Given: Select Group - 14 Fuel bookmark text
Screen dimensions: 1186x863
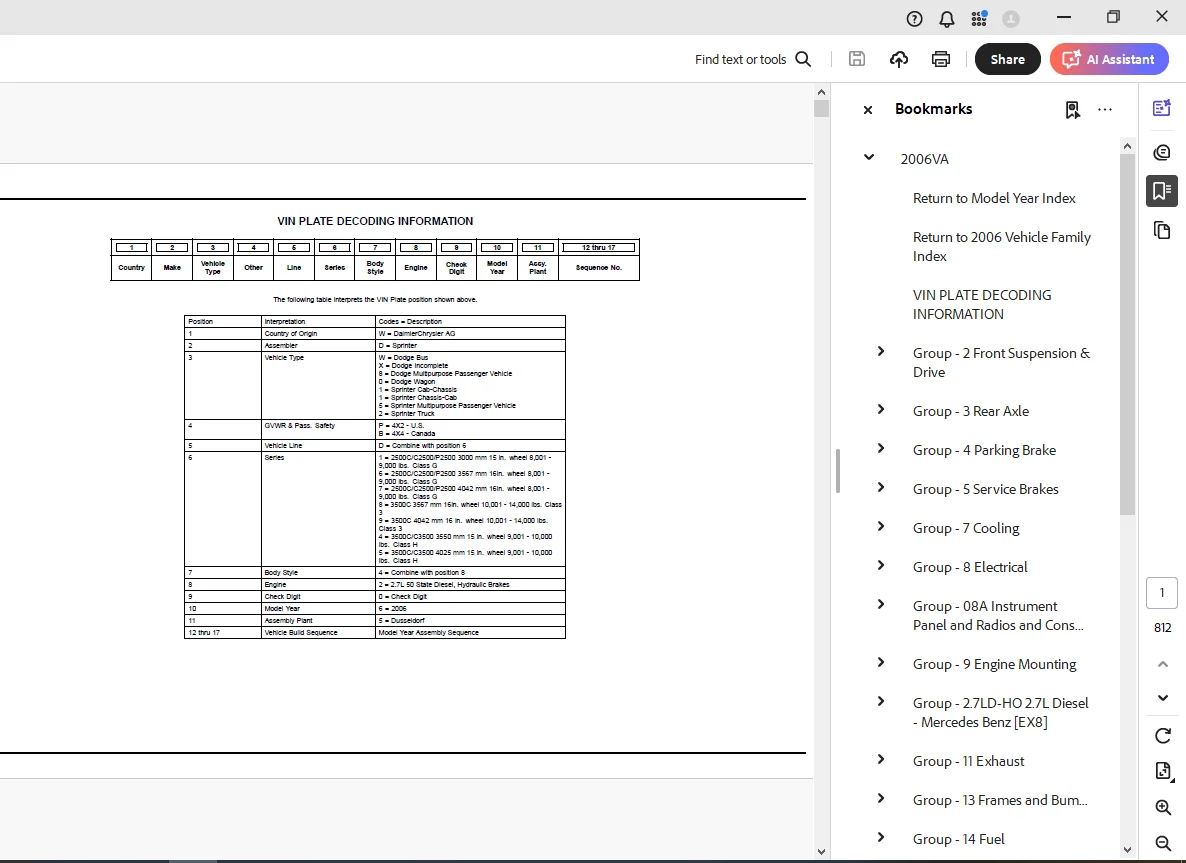Looking at the screenshot, I should coord(958,839).
